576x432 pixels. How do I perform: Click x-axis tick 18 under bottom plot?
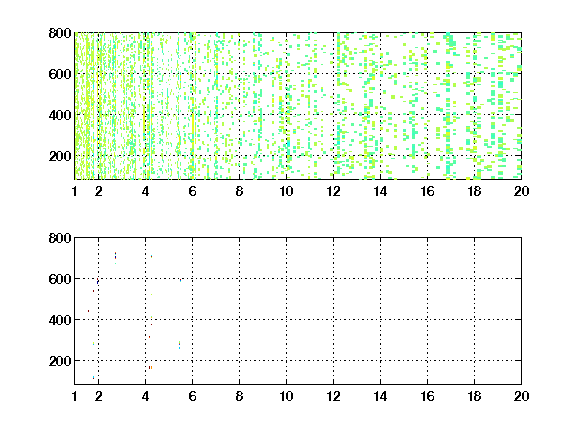[474, 396]
